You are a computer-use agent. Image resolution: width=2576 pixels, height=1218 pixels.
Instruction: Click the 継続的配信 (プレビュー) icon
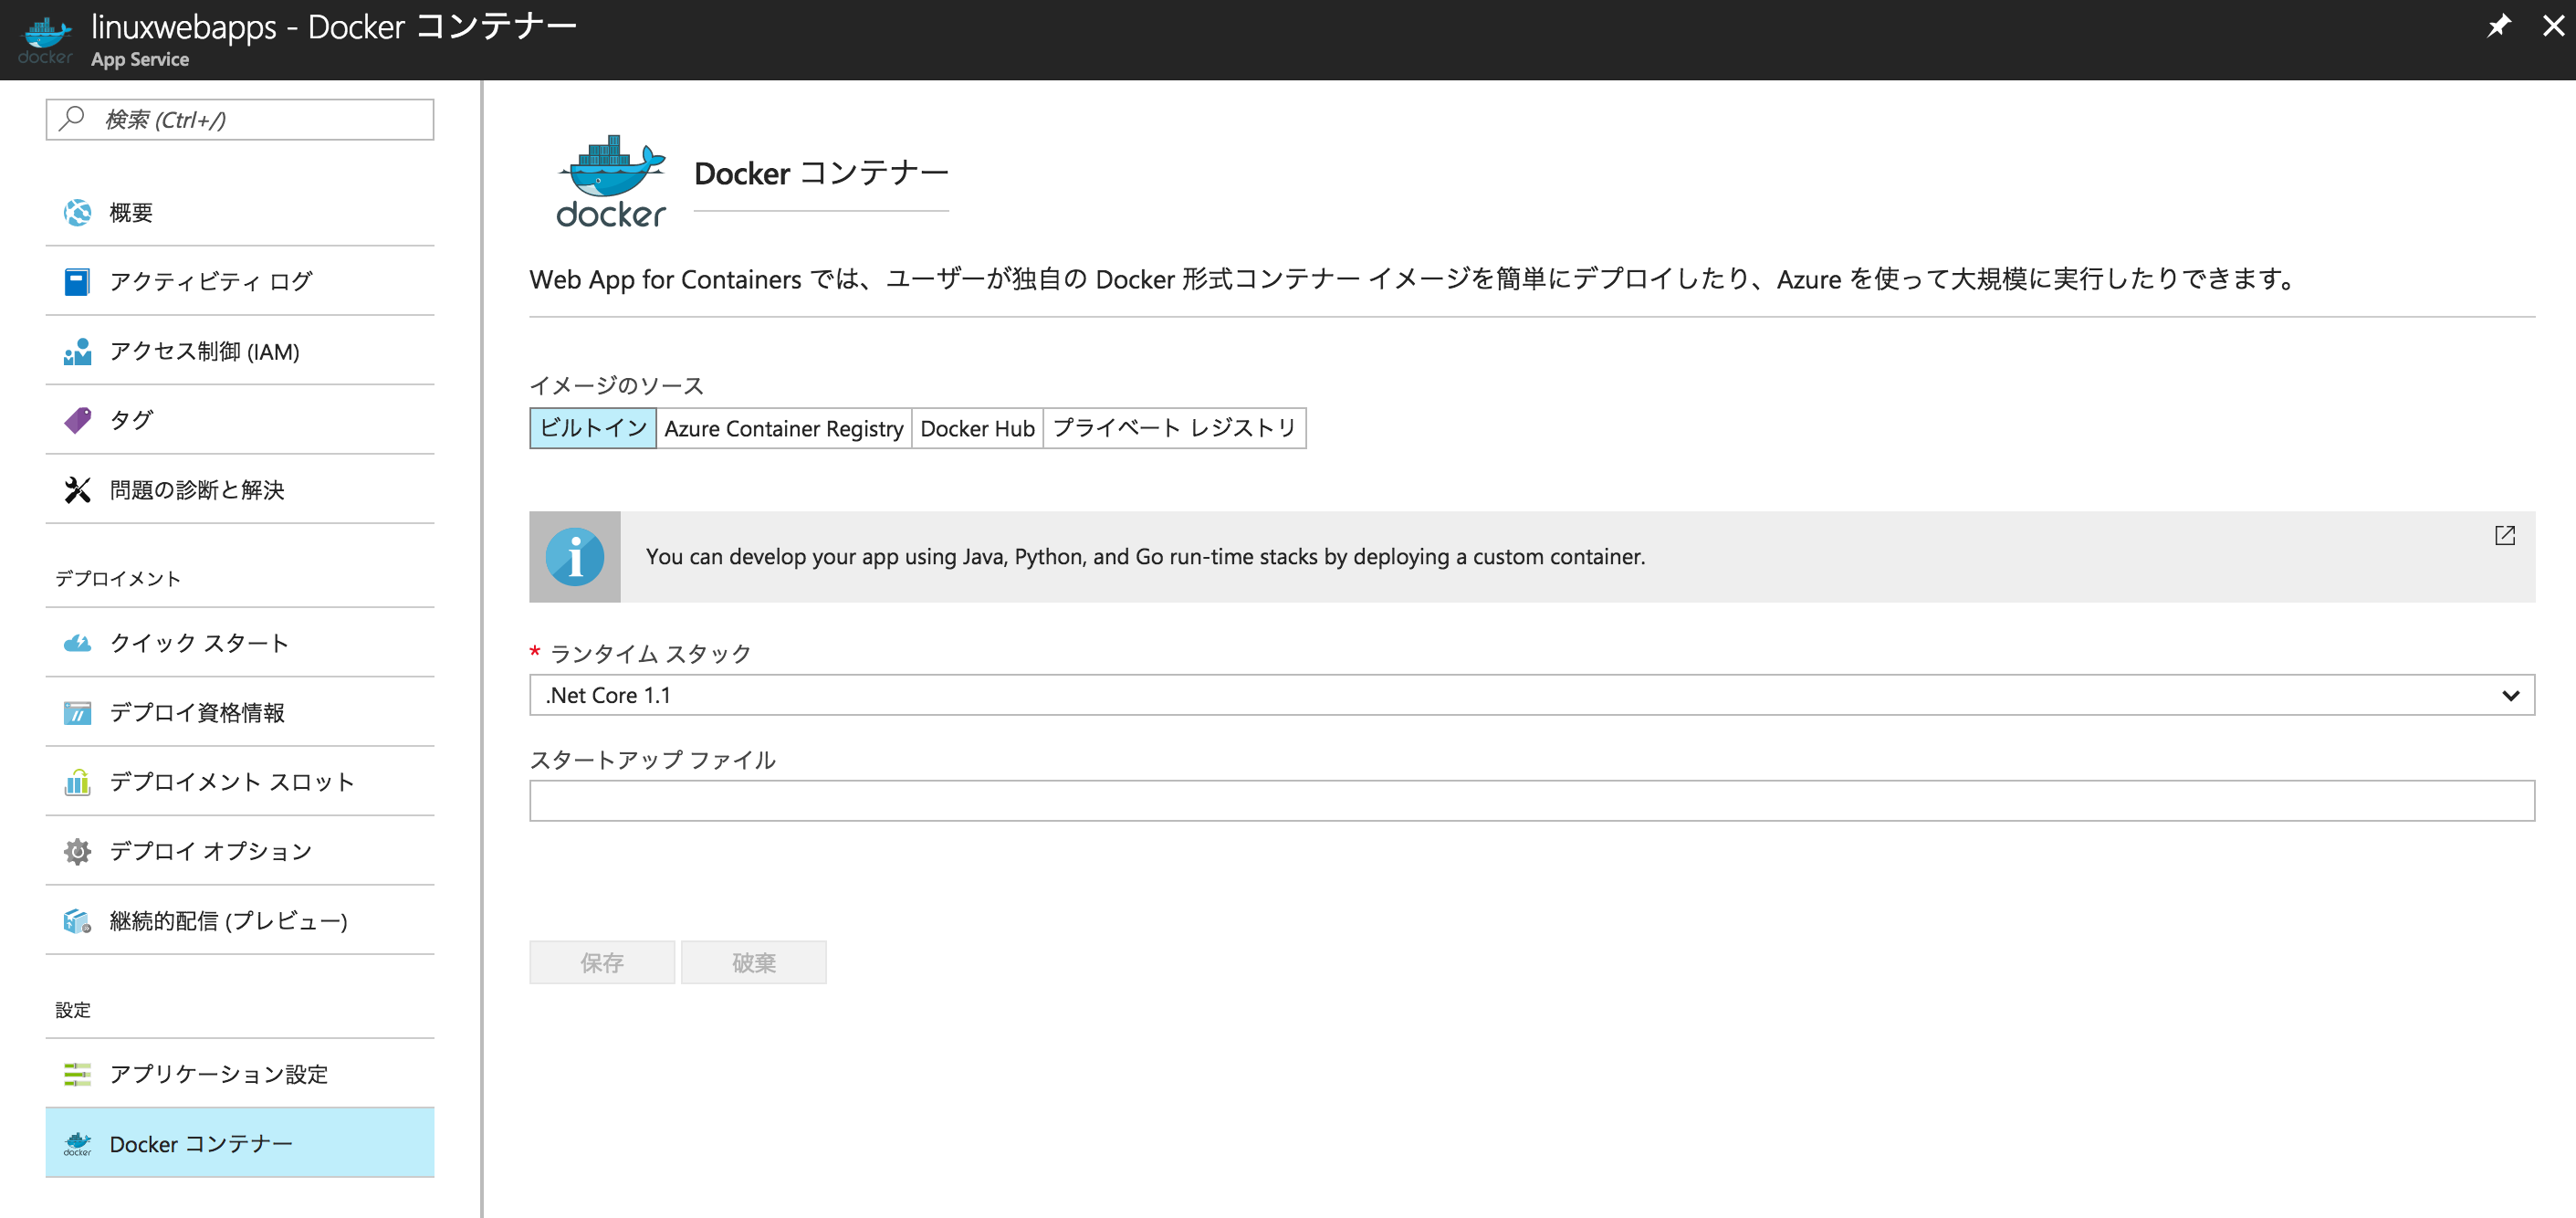[77, 921]
